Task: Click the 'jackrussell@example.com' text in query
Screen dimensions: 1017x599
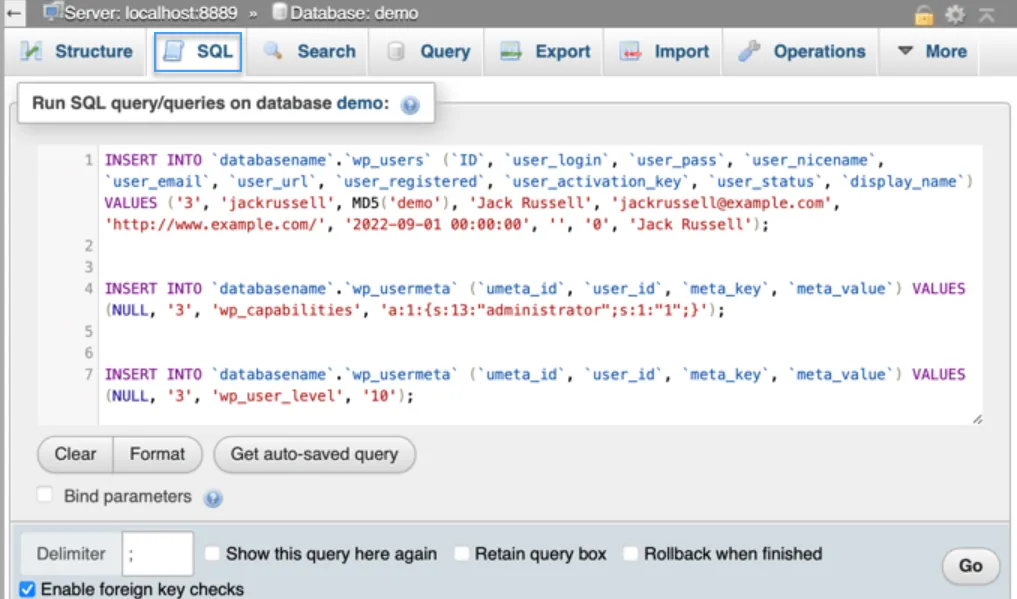Action: (721, 203)
